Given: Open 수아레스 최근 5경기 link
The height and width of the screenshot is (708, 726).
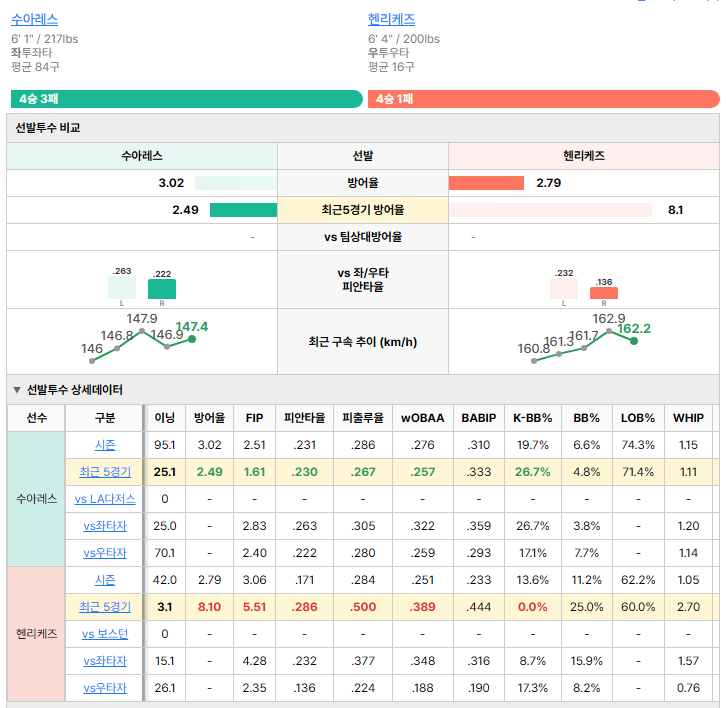Looking at the screenshot, I should tap(105, 472).
